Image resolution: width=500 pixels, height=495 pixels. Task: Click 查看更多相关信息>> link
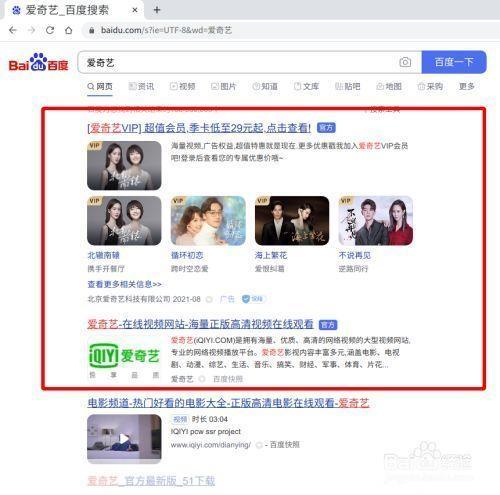click(125, 284)
